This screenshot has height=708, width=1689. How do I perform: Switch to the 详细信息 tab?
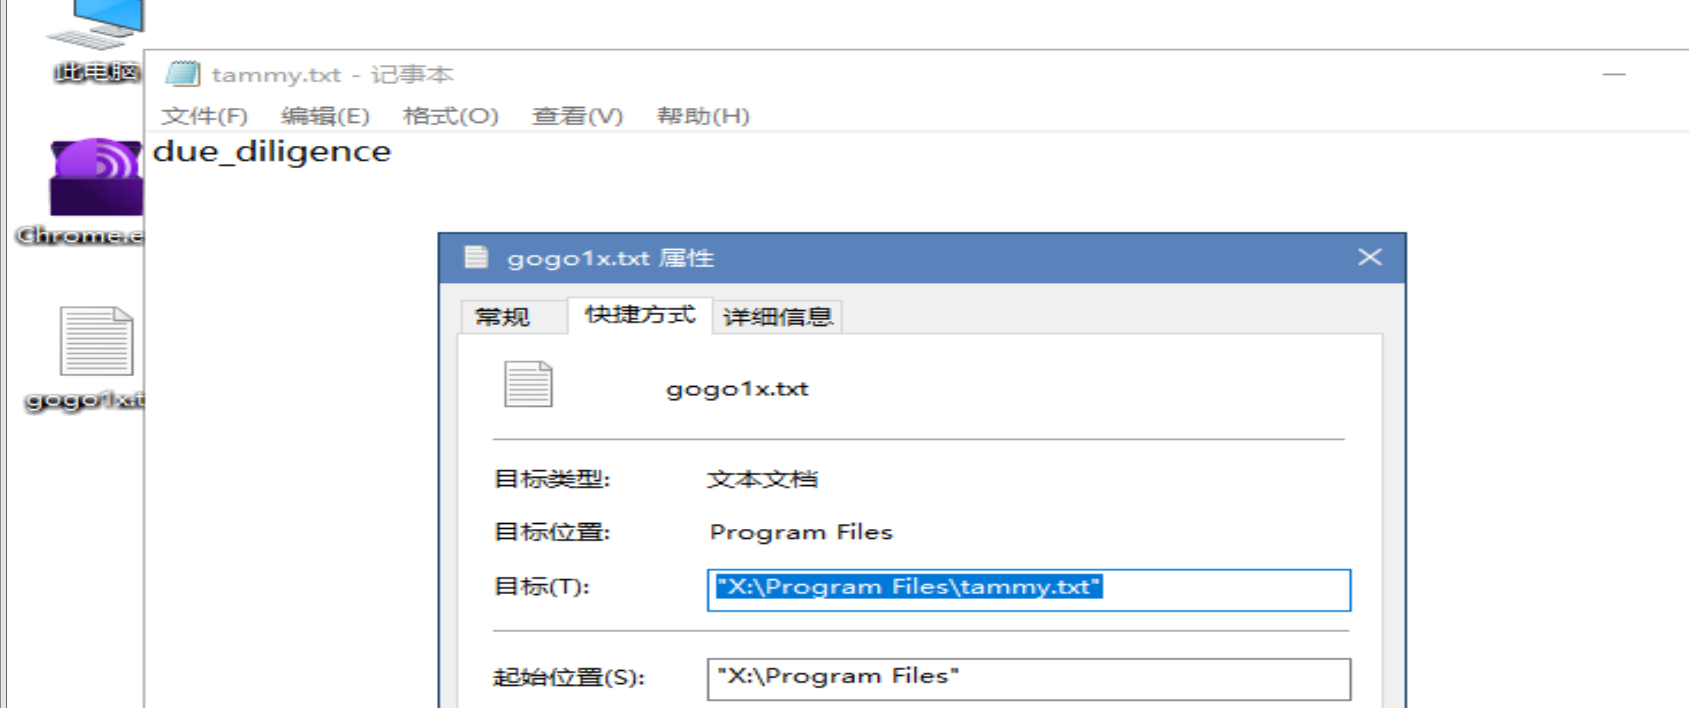777,317
